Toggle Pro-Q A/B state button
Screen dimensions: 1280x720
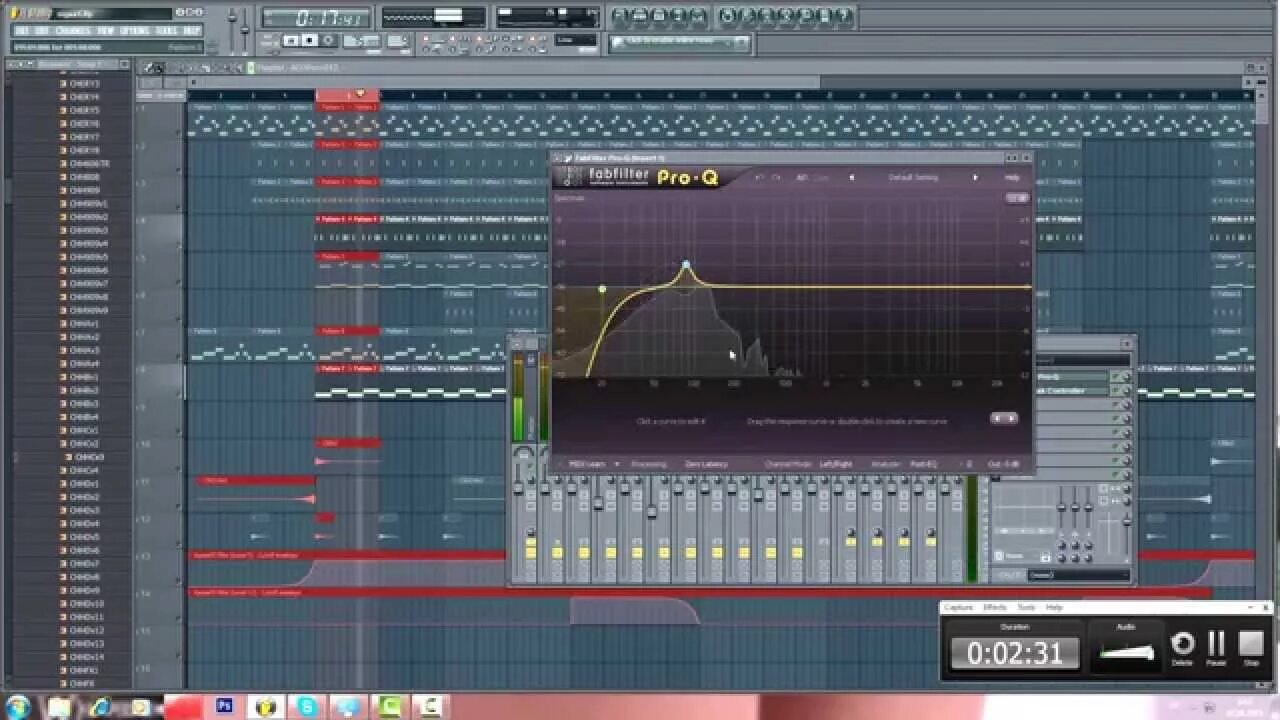(802, 177)
